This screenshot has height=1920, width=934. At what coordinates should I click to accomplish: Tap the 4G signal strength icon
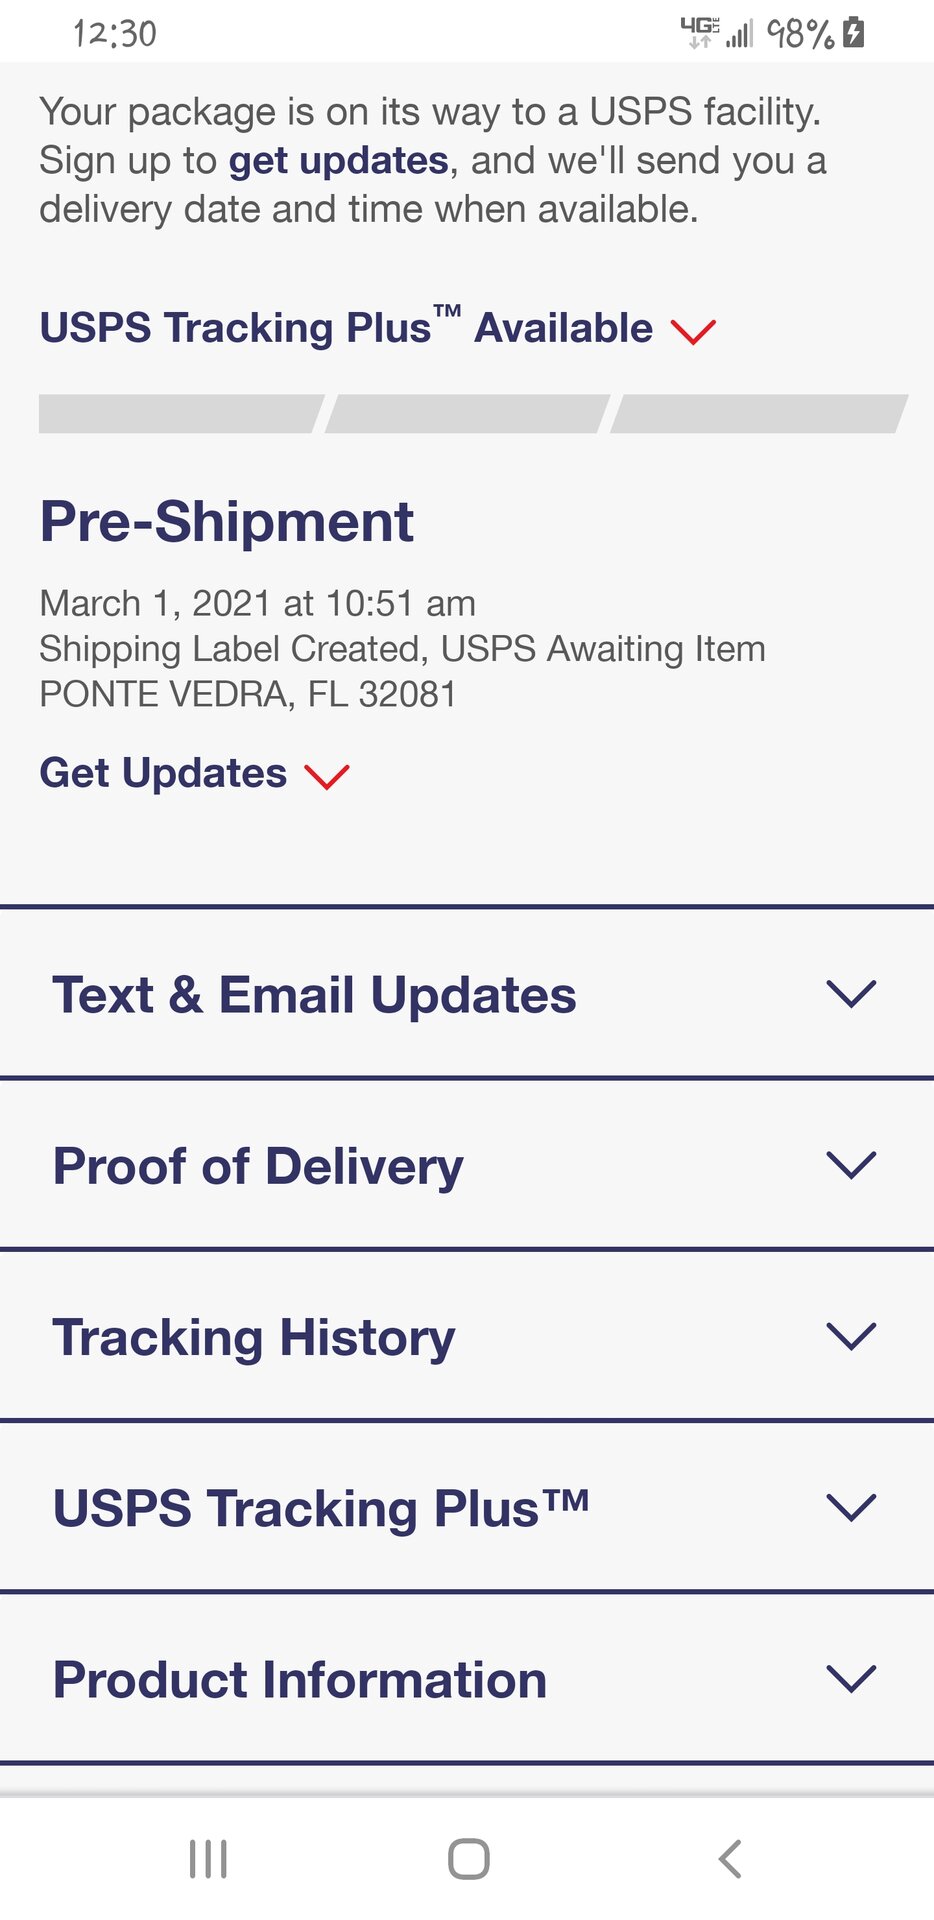717,33
